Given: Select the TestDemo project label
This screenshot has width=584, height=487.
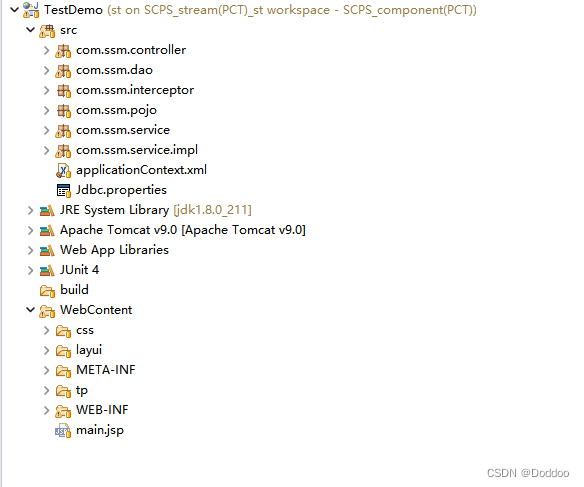Looking at the screenshot, I should 73,10.
